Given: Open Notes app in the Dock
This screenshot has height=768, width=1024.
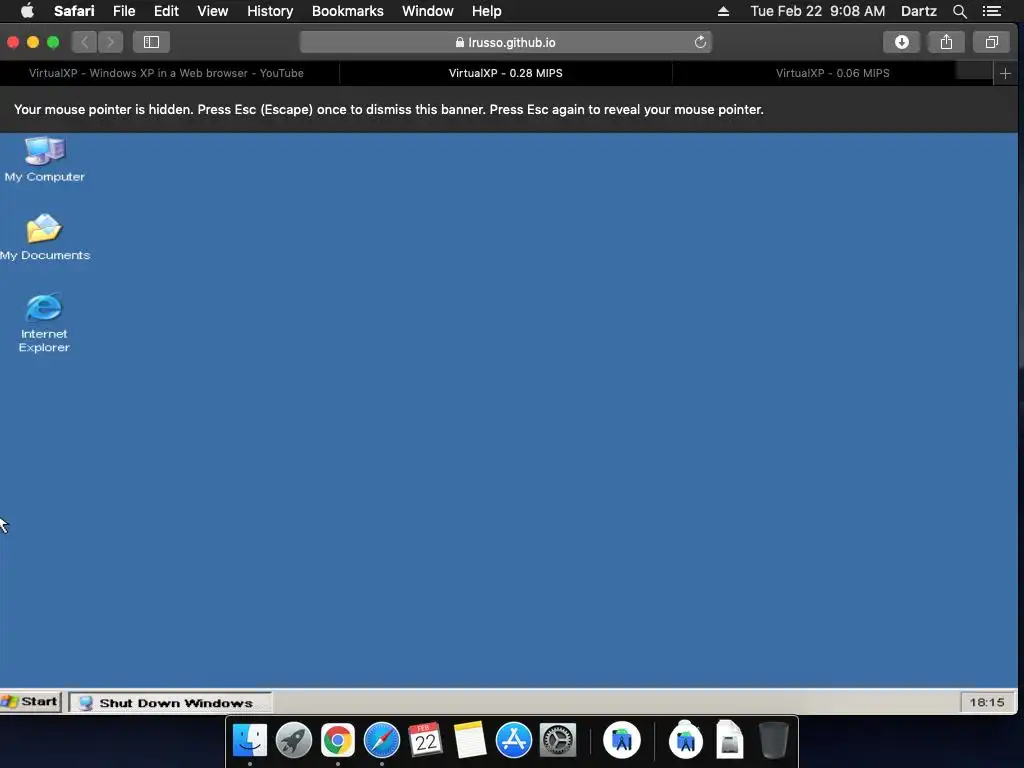Looking at the screenshot, I should click(470, 740).
